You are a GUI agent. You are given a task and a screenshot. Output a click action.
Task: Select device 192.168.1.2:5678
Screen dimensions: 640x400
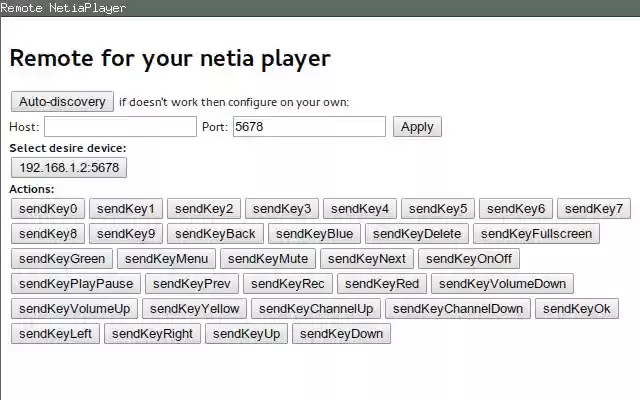pyautogui.click(x=69, y=168)
